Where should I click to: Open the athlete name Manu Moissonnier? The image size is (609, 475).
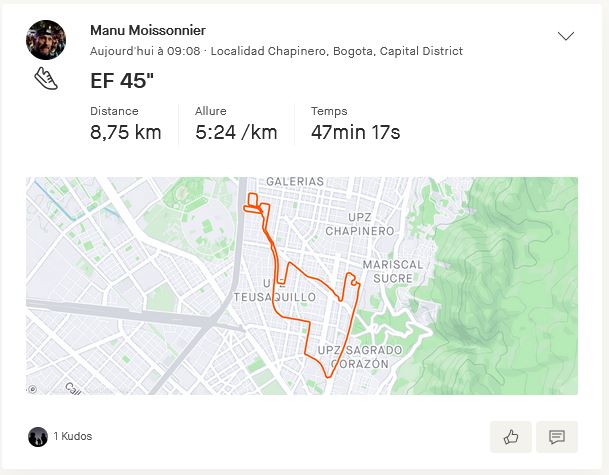pos(148,31)
